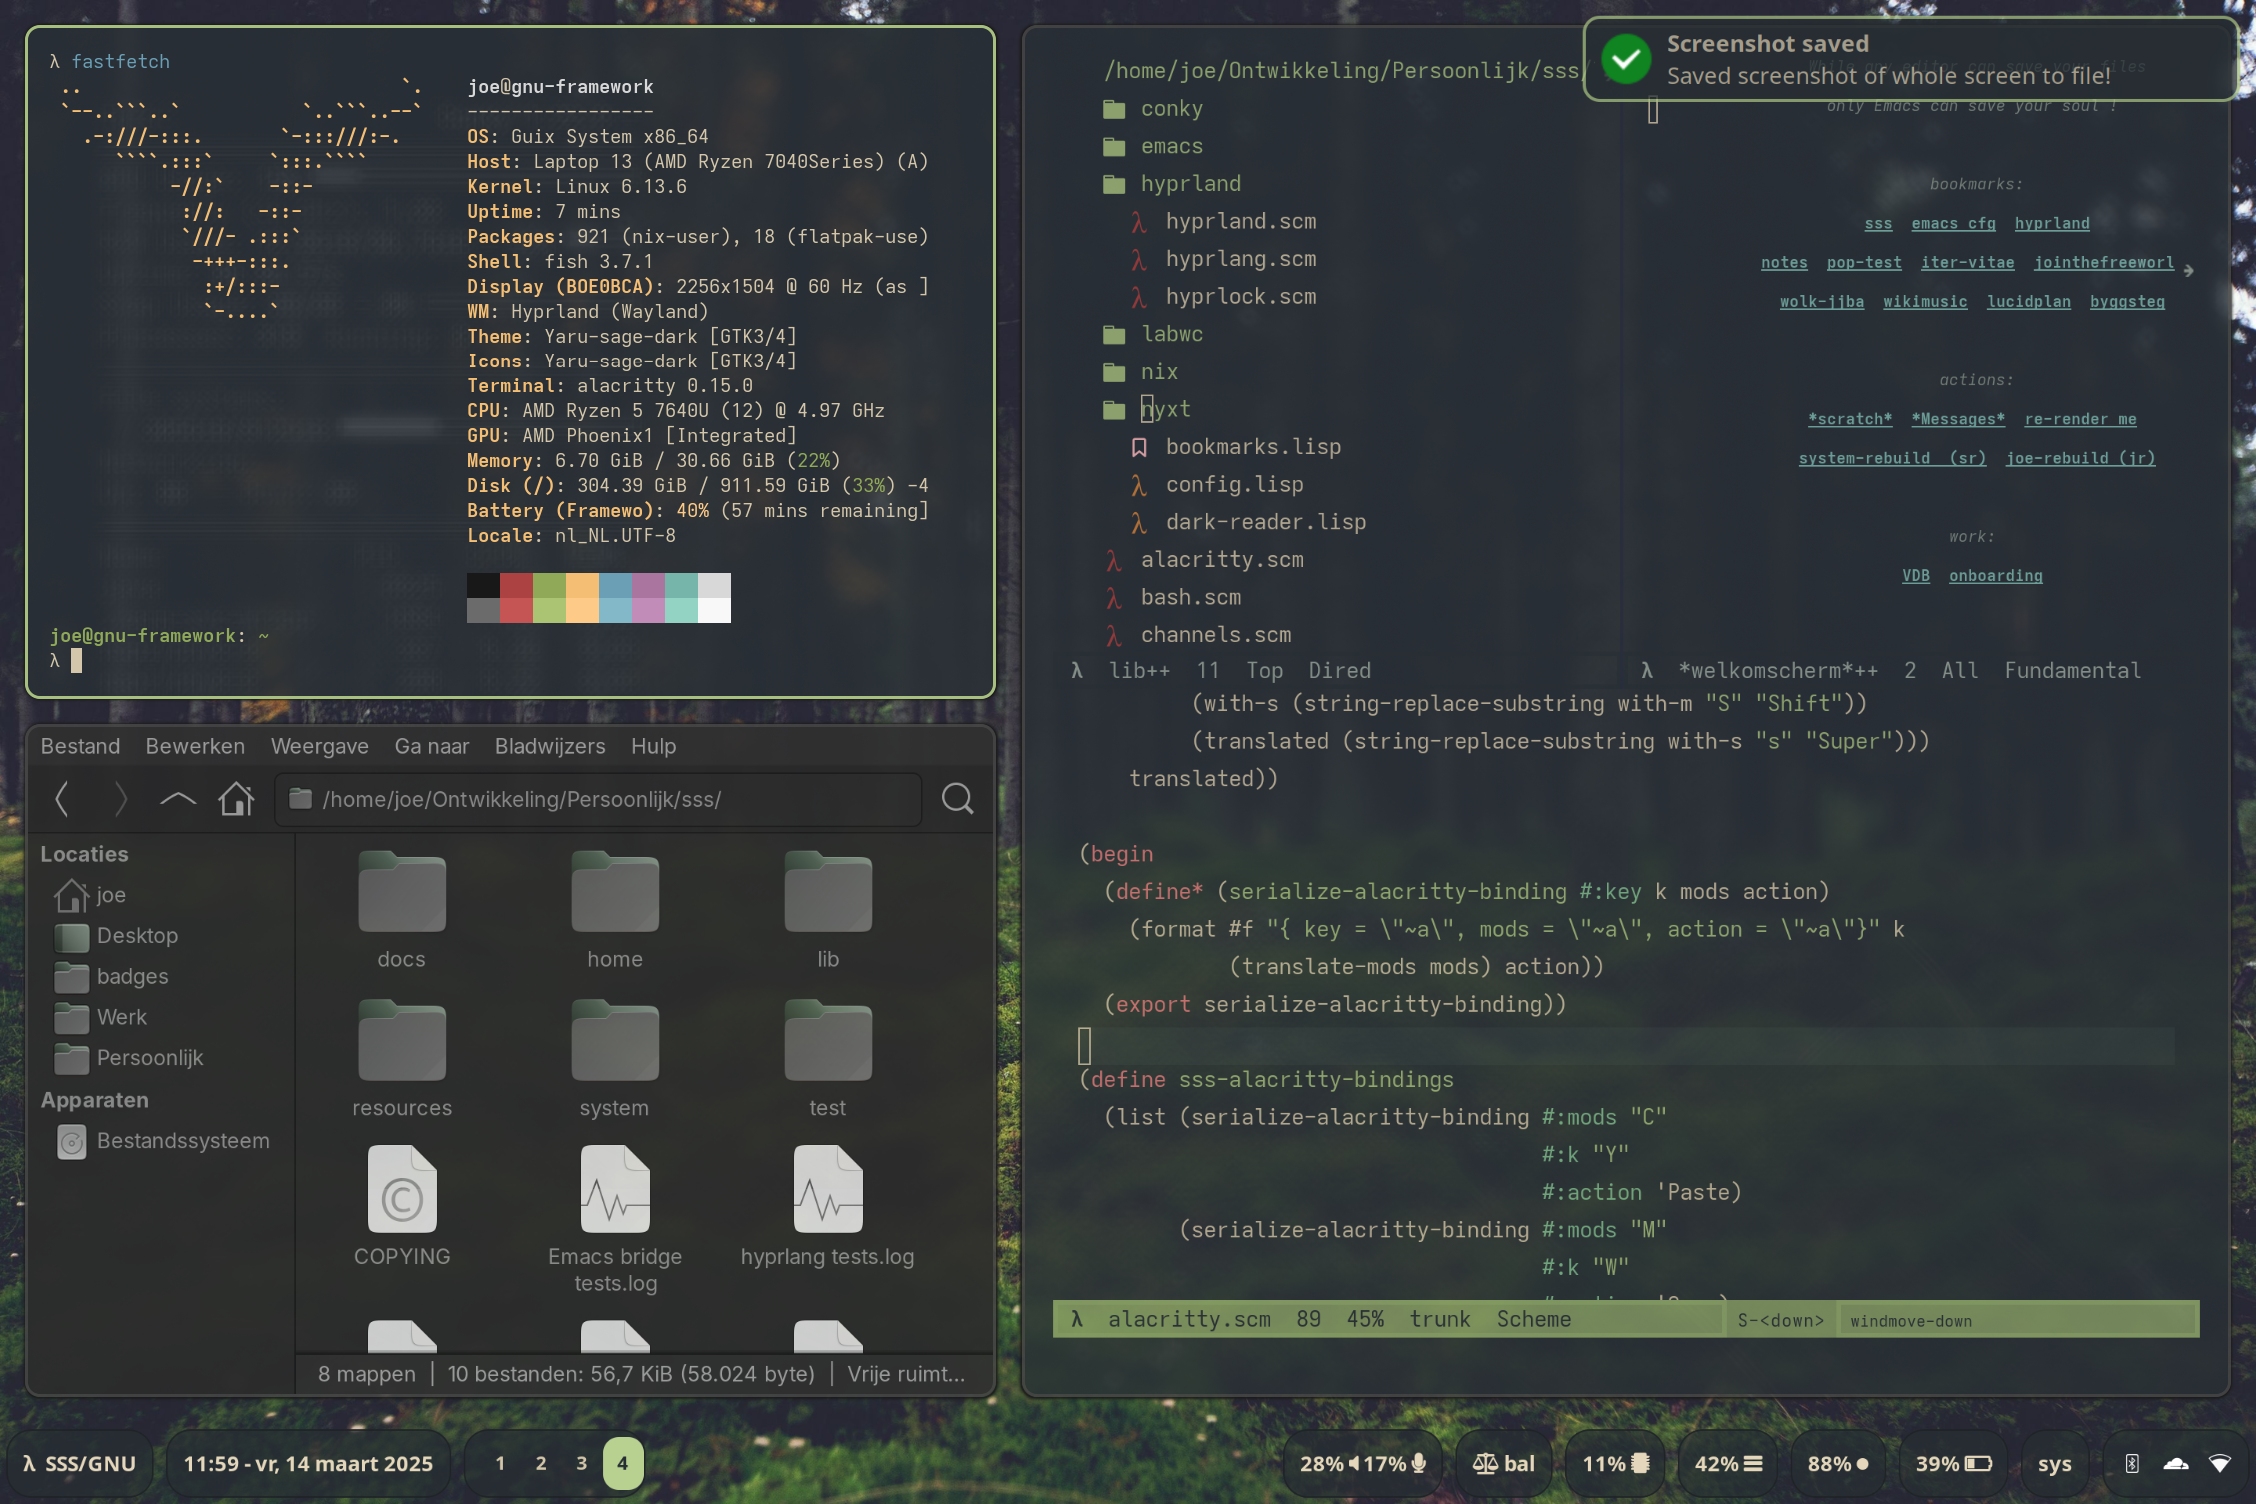Open the onboarding work link
The height and width of the screenshot is (1504, 2256).
click(1996, 576)
